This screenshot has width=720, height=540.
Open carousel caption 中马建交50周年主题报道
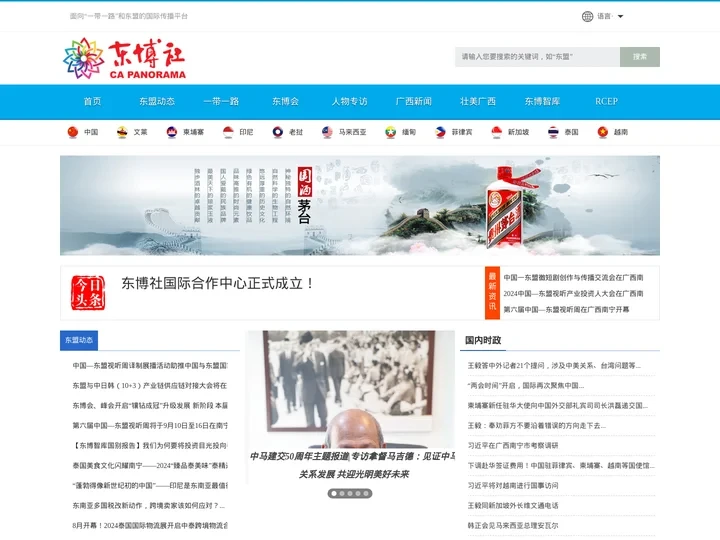tap(352, 465)
